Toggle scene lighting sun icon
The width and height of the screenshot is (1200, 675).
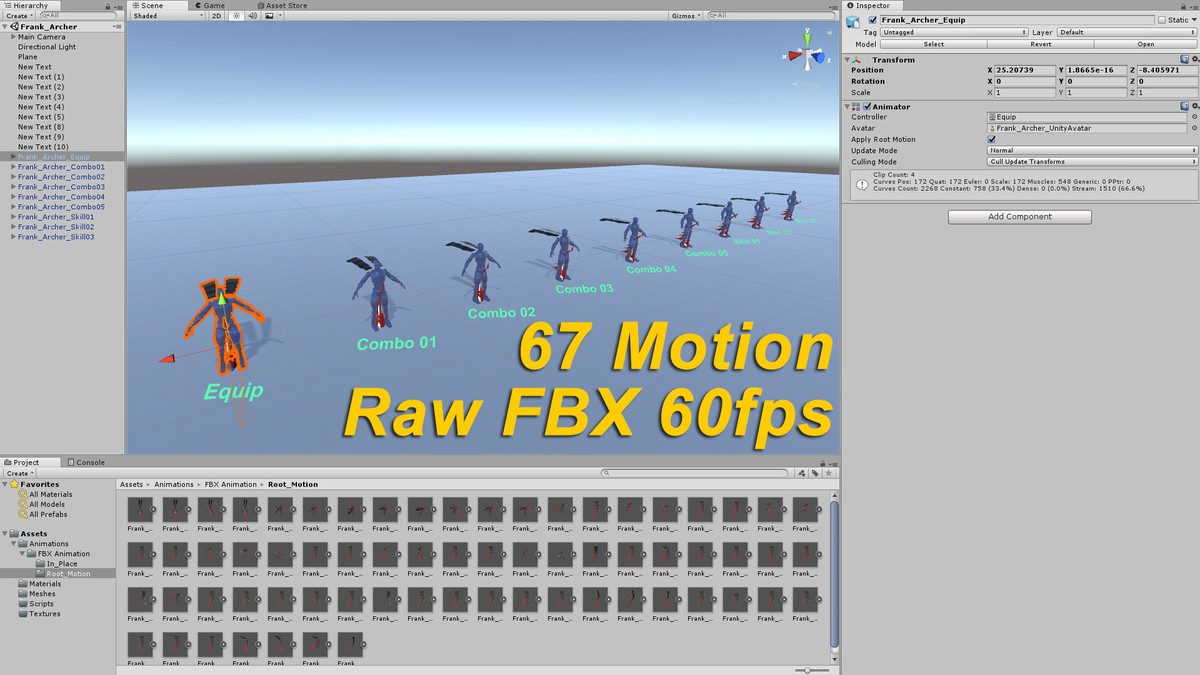(x=236, y=16)
